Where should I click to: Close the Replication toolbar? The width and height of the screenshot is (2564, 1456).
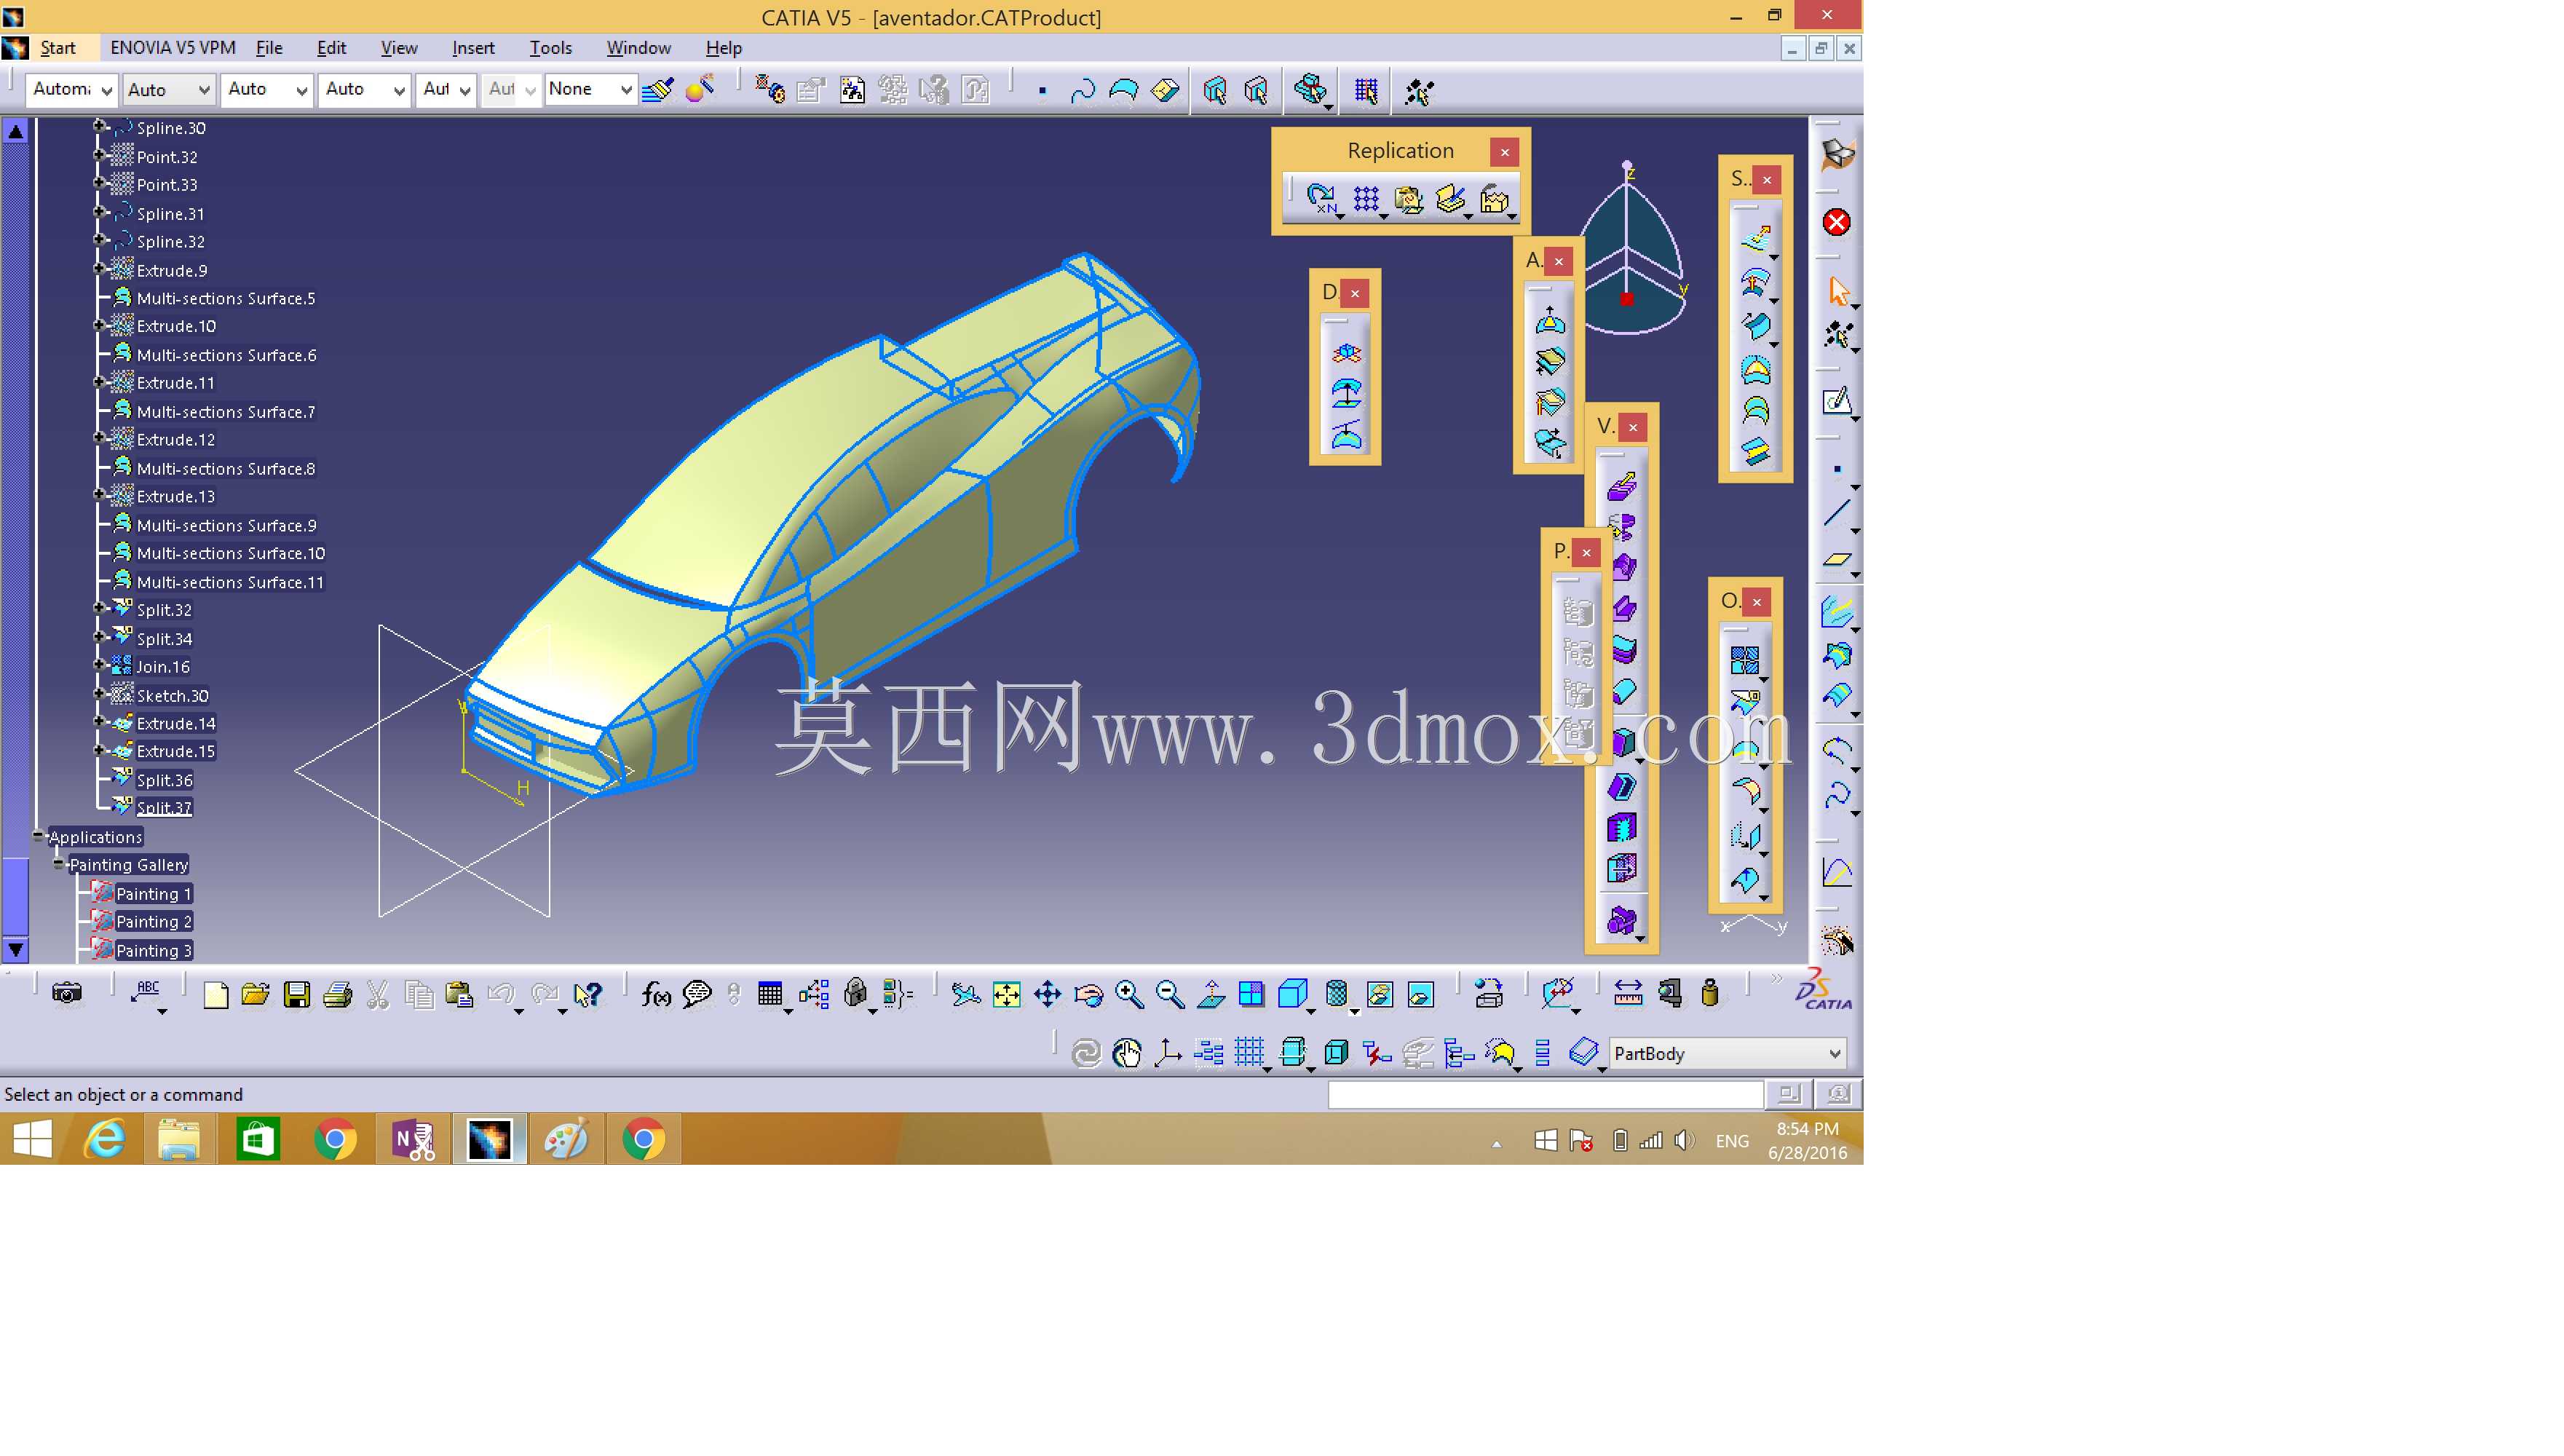[1504, 152]
